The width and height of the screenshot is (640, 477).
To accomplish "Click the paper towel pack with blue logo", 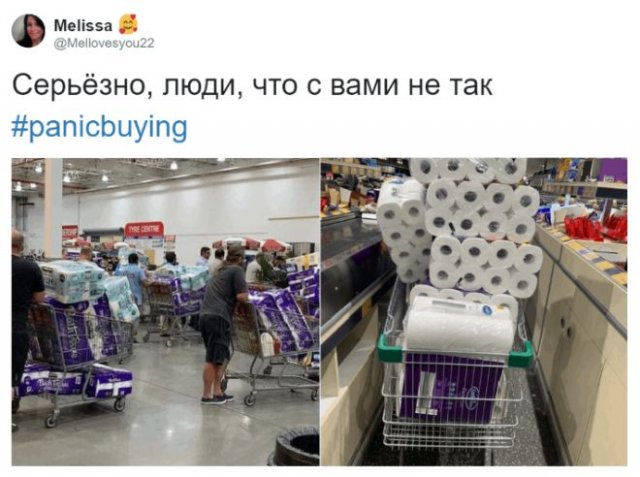I will (x=461, y=323).
